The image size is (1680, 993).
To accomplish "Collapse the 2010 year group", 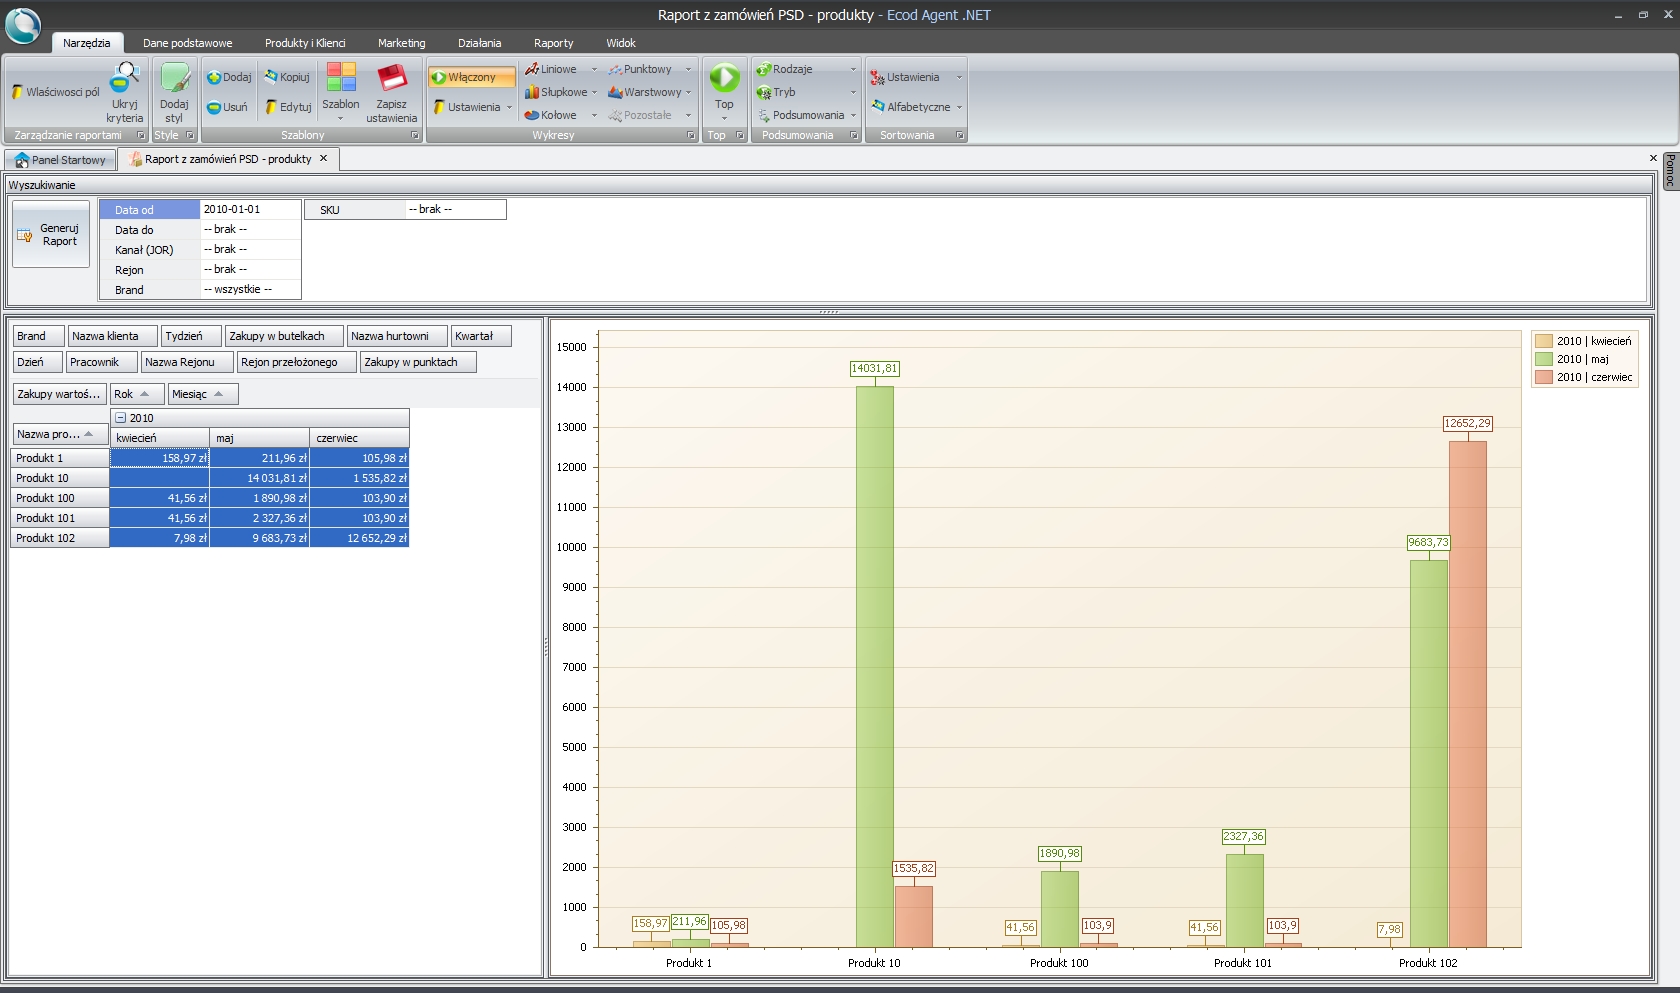I will pyautogui.click(x=120, y=418).
